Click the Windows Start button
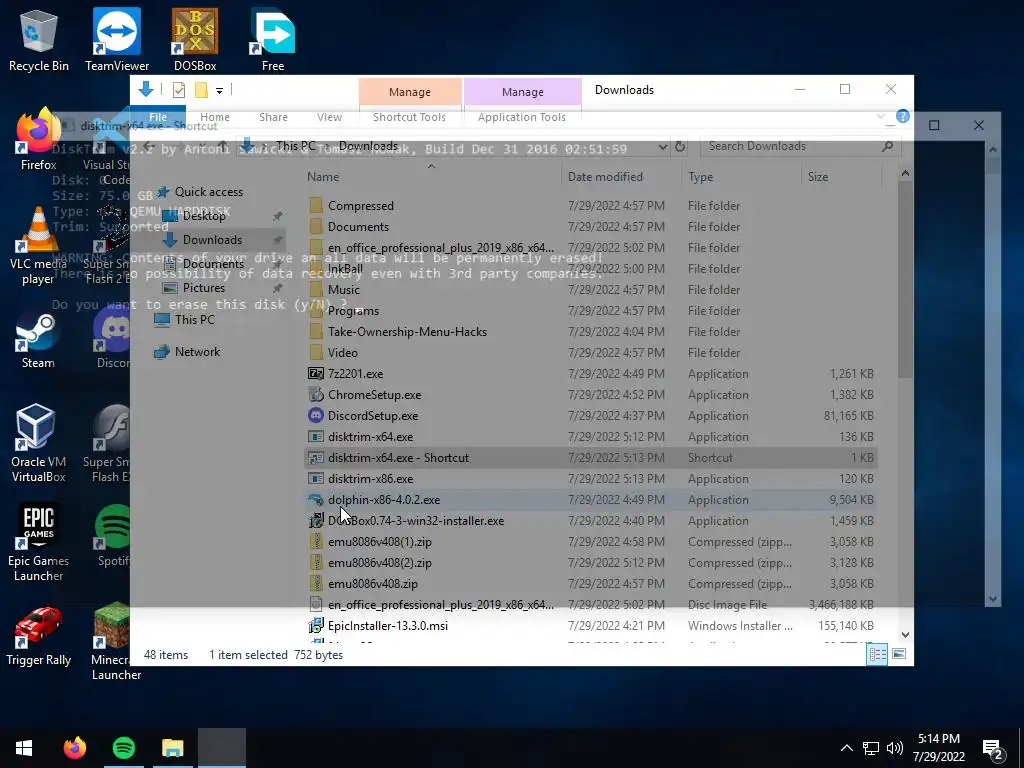The height and width of the screenshot is (768, 1024). click(24, 748)
